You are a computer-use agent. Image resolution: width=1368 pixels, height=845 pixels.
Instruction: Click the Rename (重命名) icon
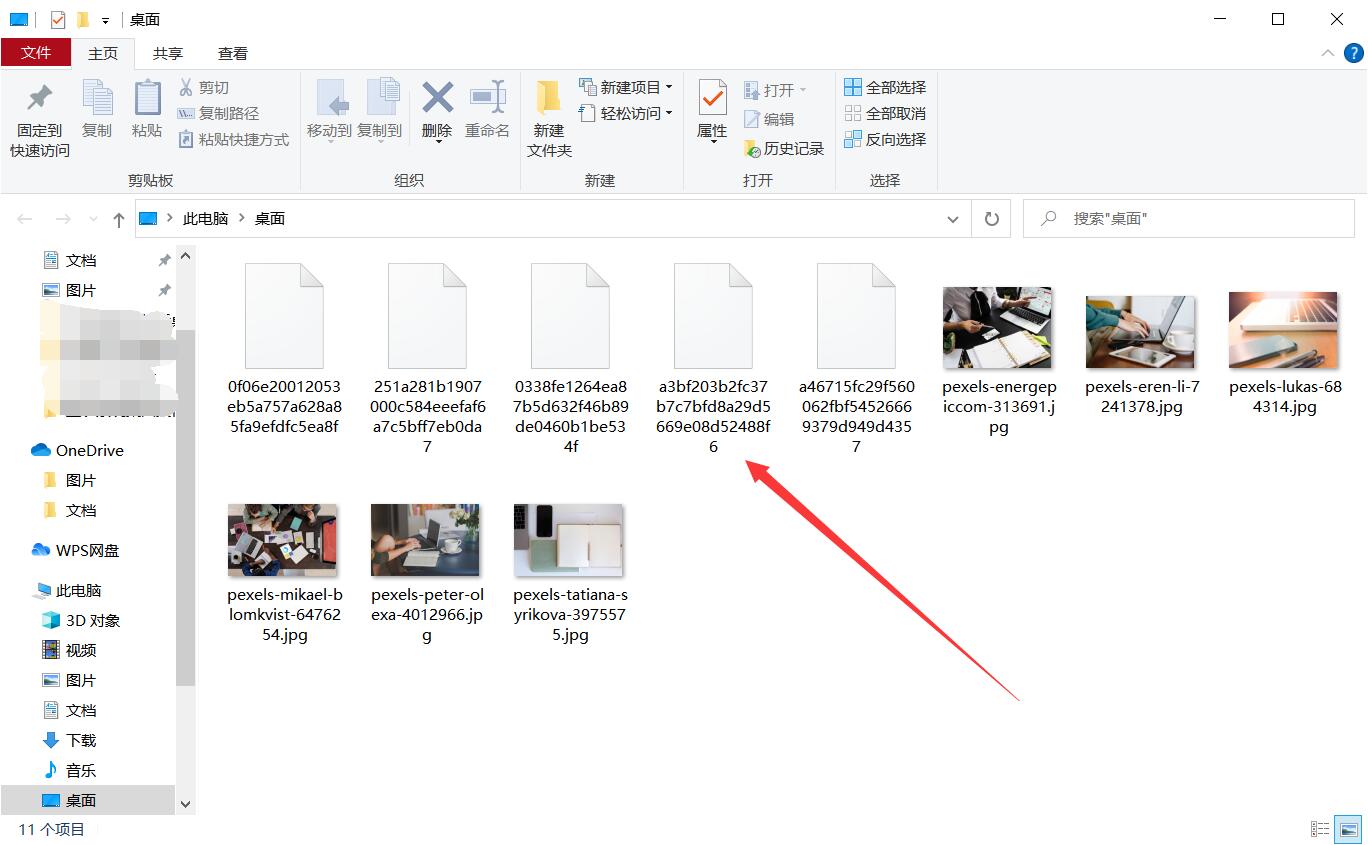(487, 110)
